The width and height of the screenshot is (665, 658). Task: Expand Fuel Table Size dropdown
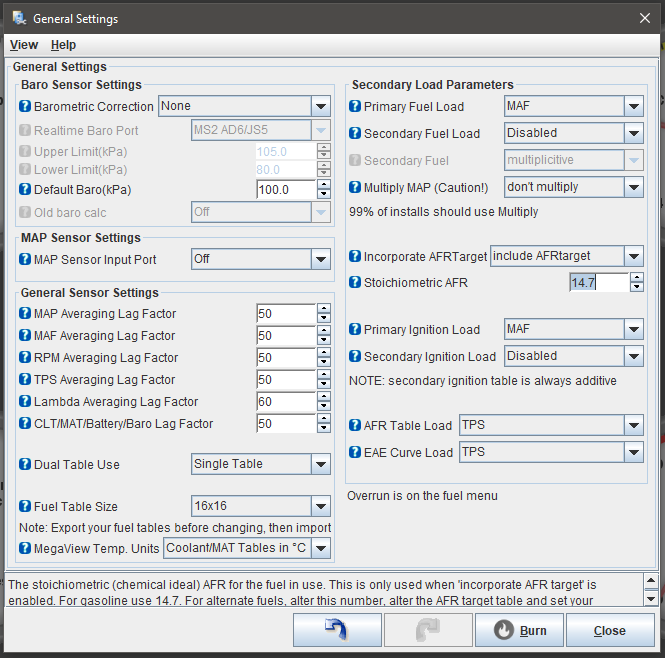click(321, 506)
